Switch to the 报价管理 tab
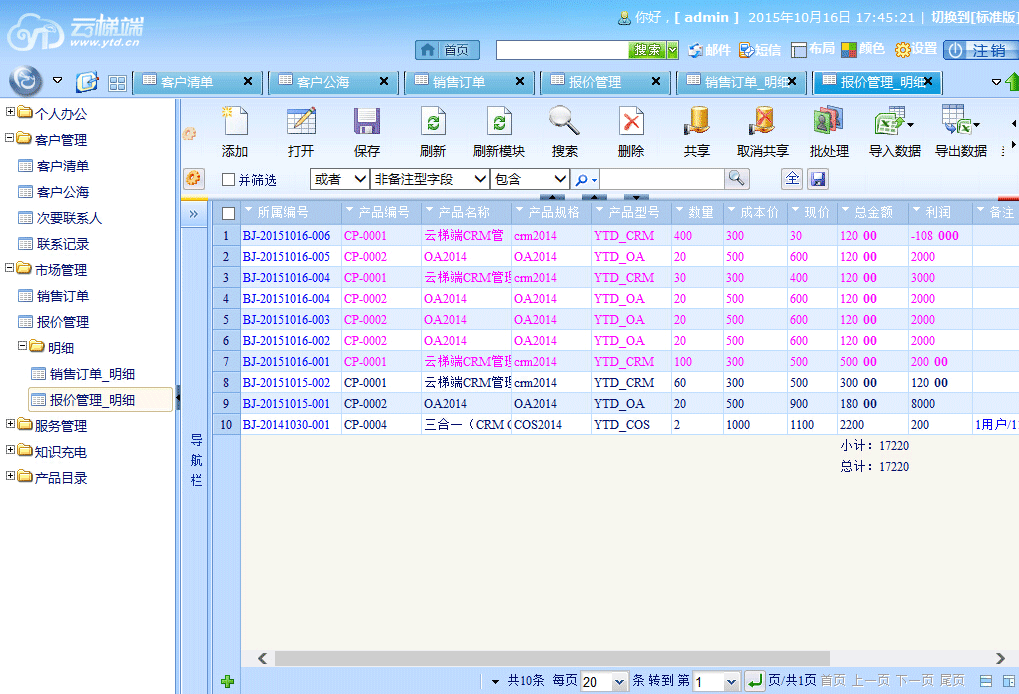 coord(595,82)
